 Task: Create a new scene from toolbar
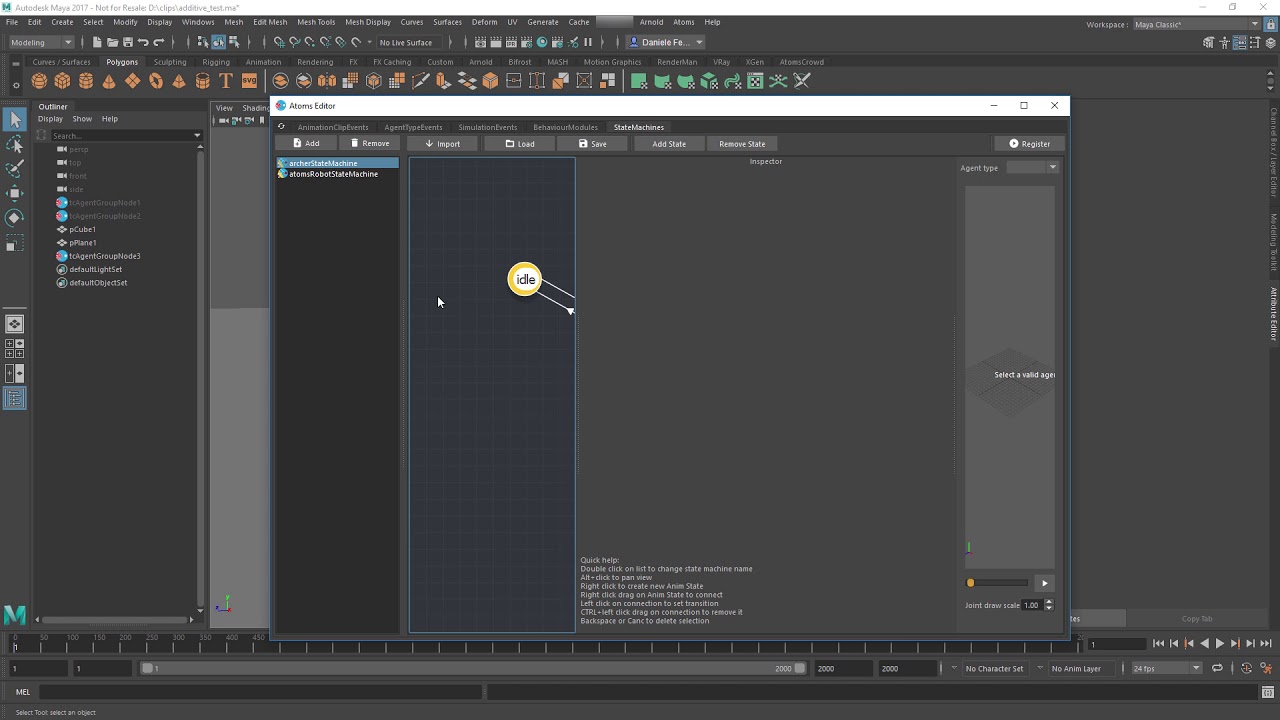click(x=97, y=42)
